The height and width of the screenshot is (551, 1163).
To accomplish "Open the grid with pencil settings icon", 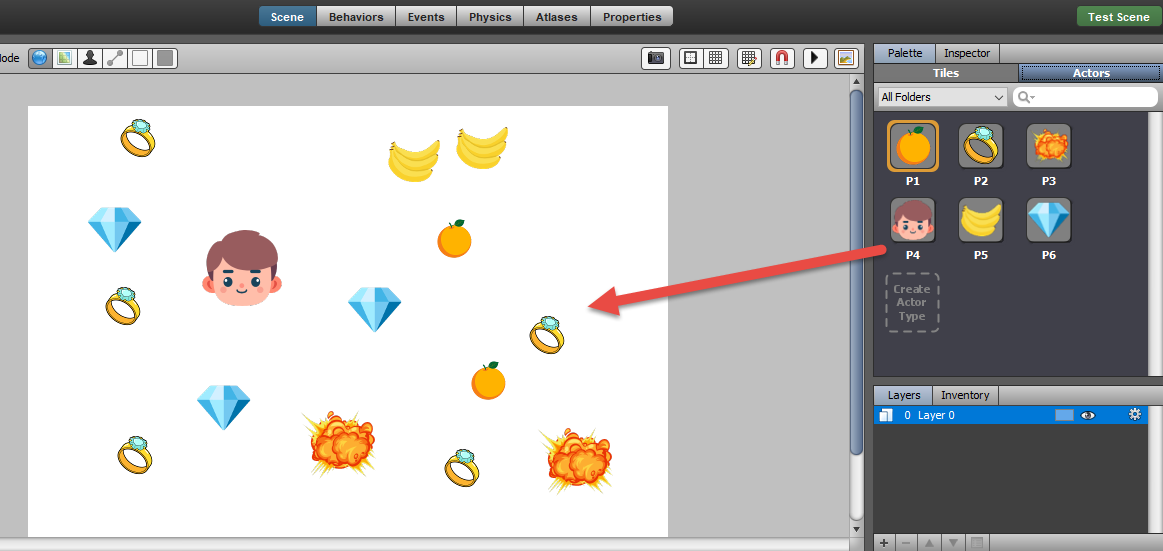I will click(x=749, y=58).
